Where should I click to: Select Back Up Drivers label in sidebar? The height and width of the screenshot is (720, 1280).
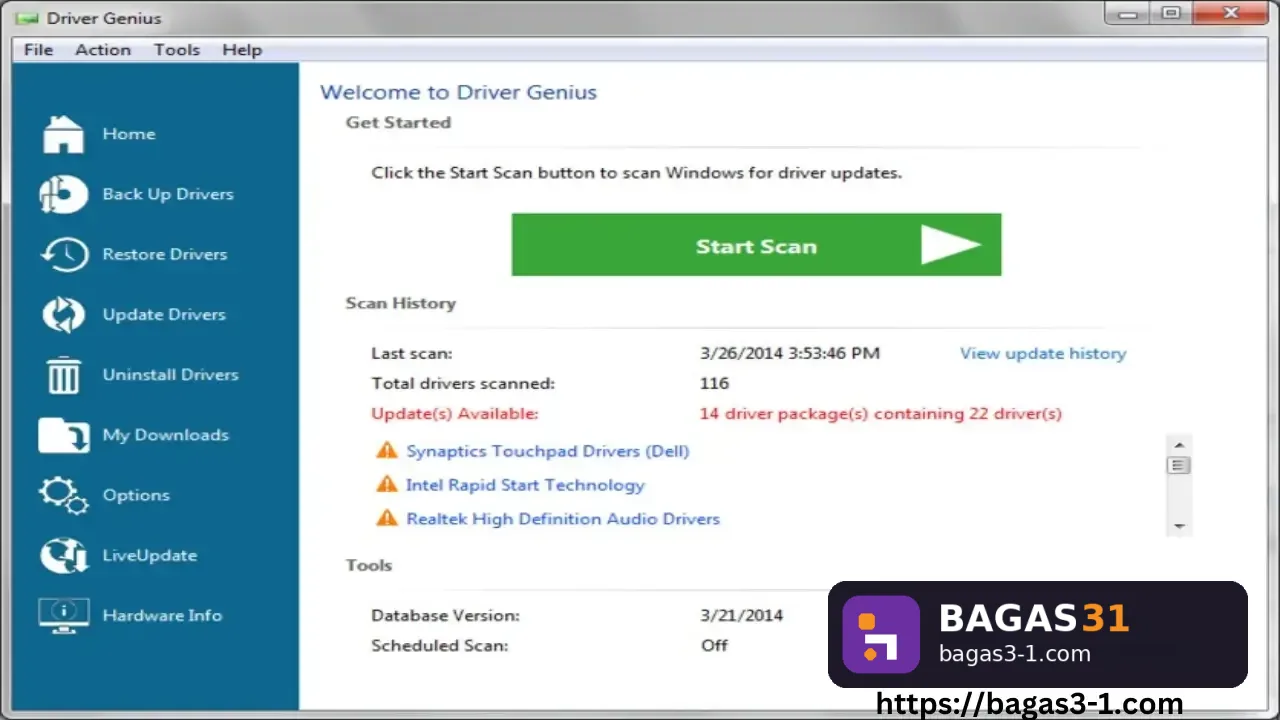pos(168,194)
